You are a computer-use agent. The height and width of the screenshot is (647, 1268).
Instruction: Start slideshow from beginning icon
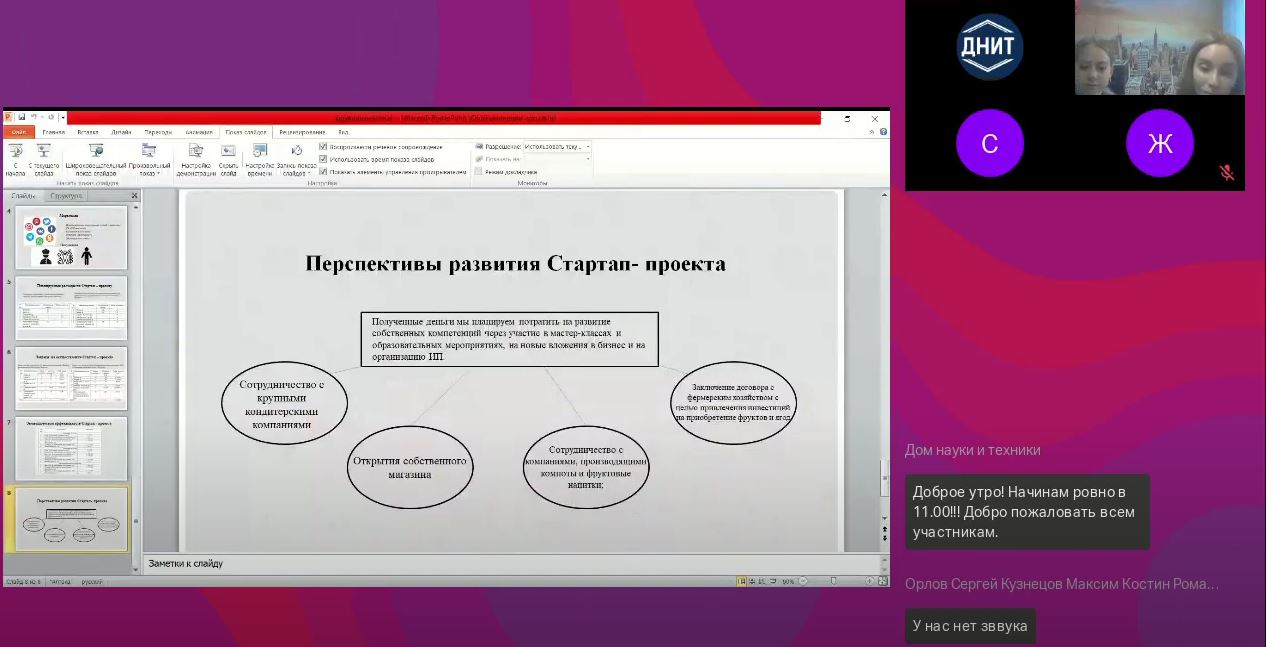(x=15, y=151)
